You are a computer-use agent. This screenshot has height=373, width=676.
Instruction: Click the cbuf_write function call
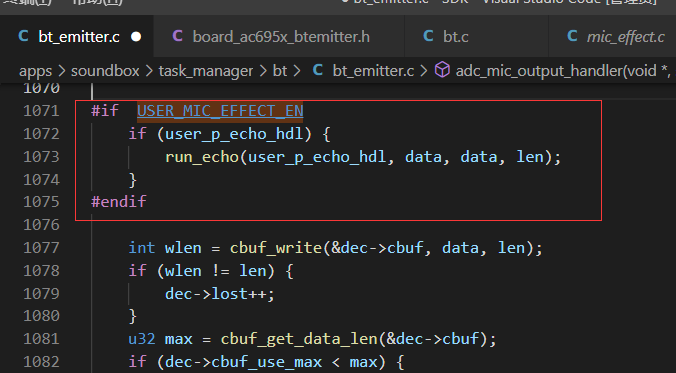coord(275,248)
